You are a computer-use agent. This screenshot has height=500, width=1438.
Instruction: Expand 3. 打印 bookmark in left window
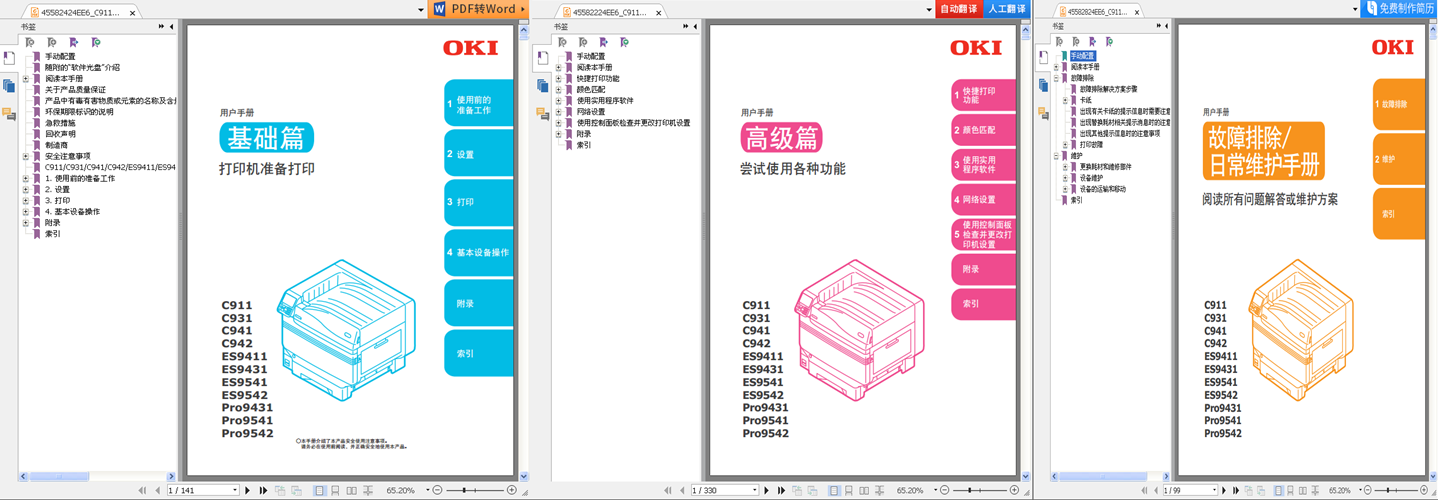coord(26,201)
